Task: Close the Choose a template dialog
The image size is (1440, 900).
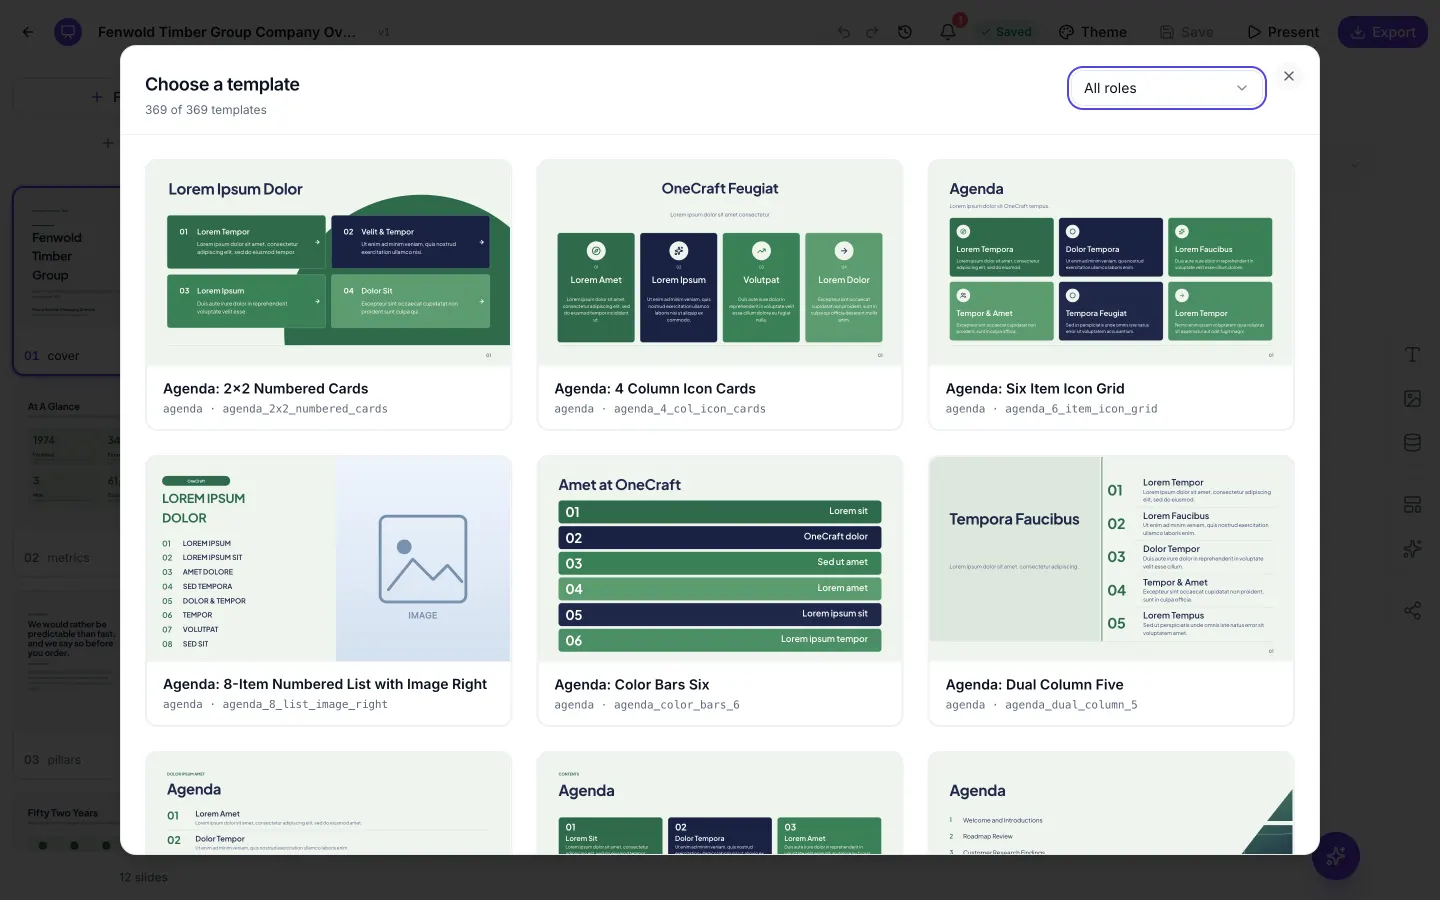Action: (1289, 76)
